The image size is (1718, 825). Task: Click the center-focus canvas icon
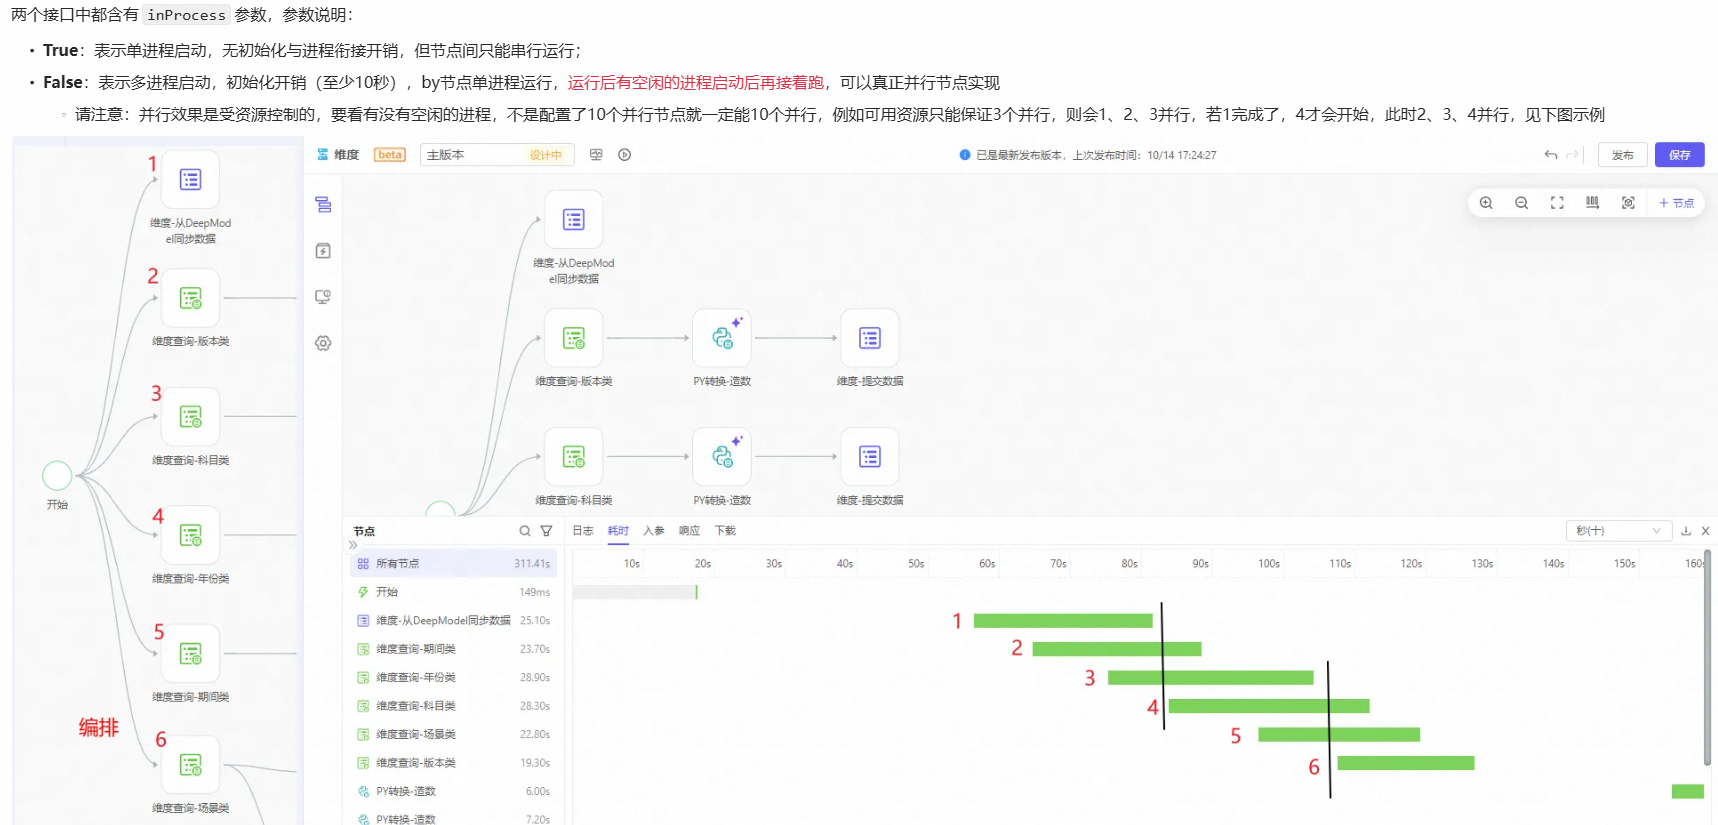(x=1628, y=203)
